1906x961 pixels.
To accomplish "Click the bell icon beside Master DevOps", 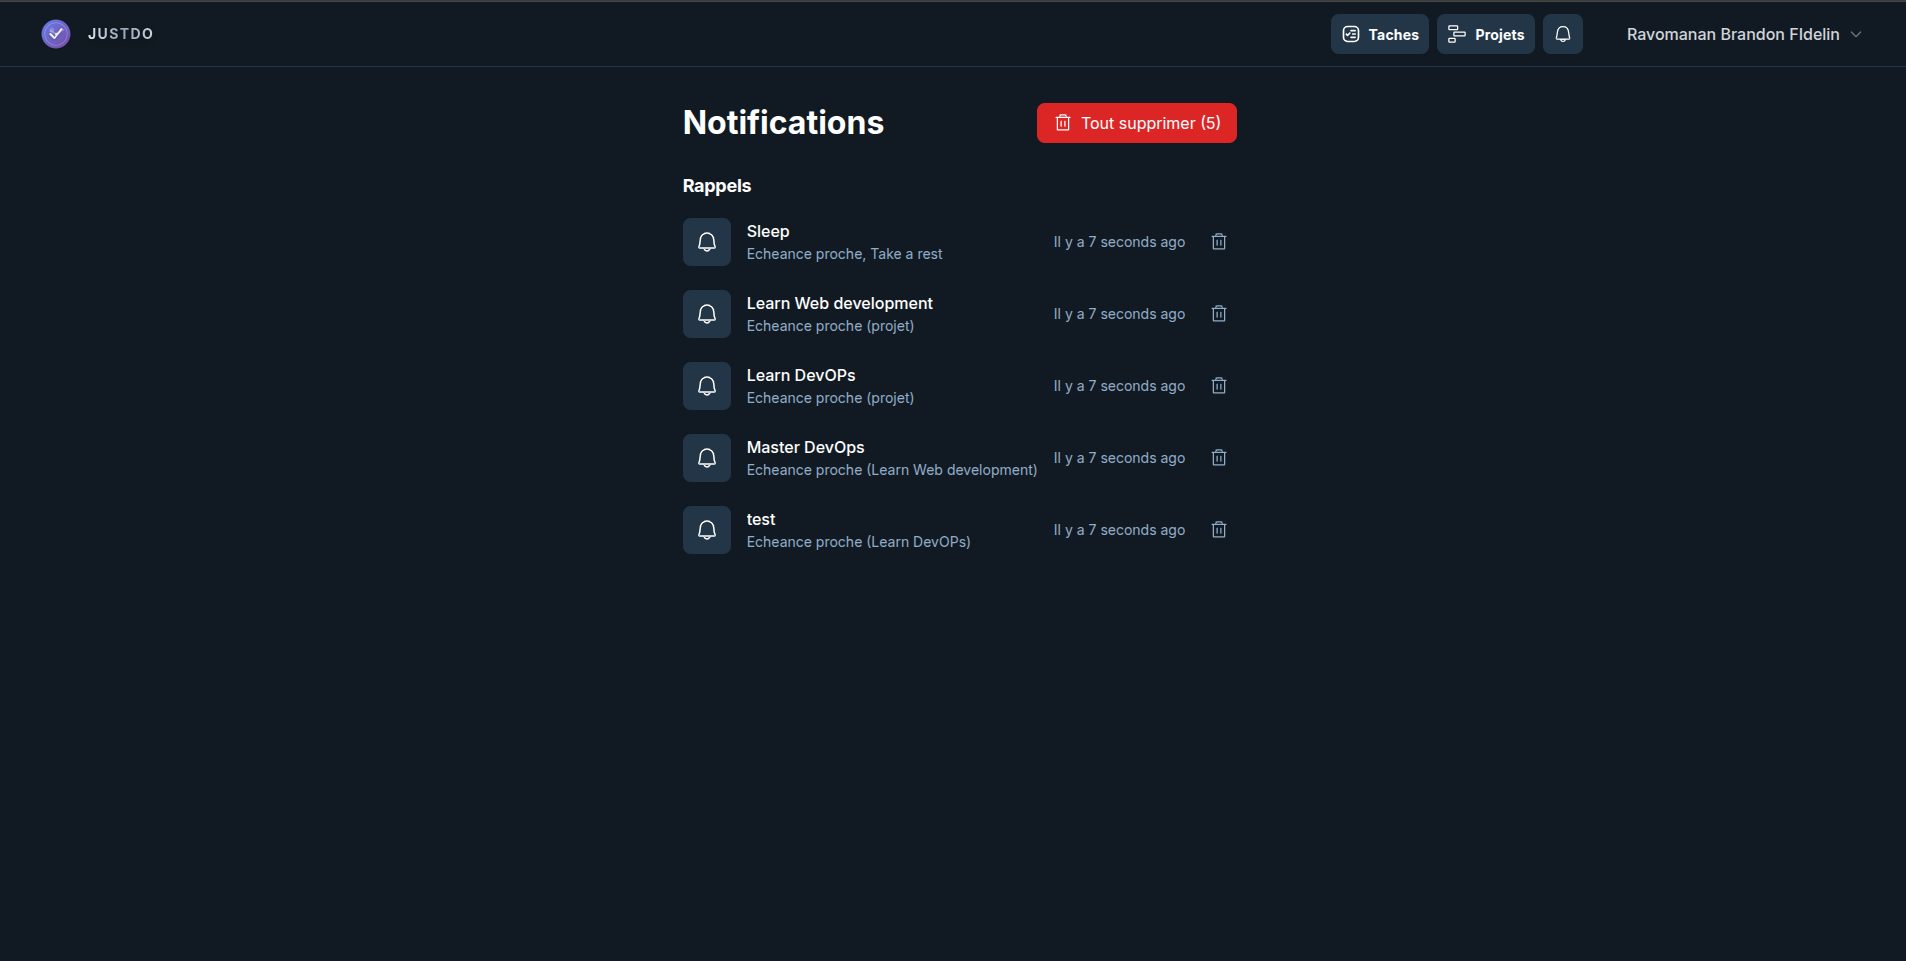I will tap(707, 458).
